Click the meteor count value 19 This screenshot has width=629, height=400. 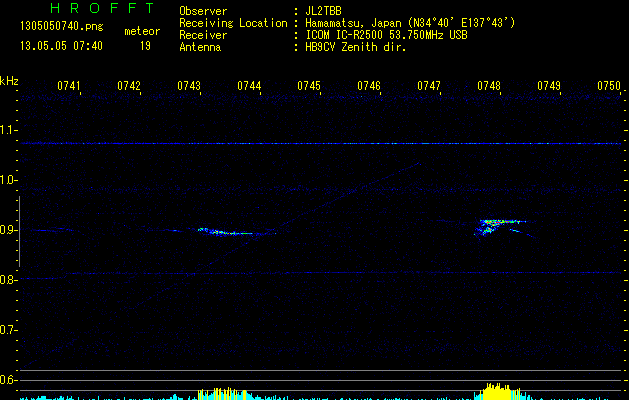(146, 46)
